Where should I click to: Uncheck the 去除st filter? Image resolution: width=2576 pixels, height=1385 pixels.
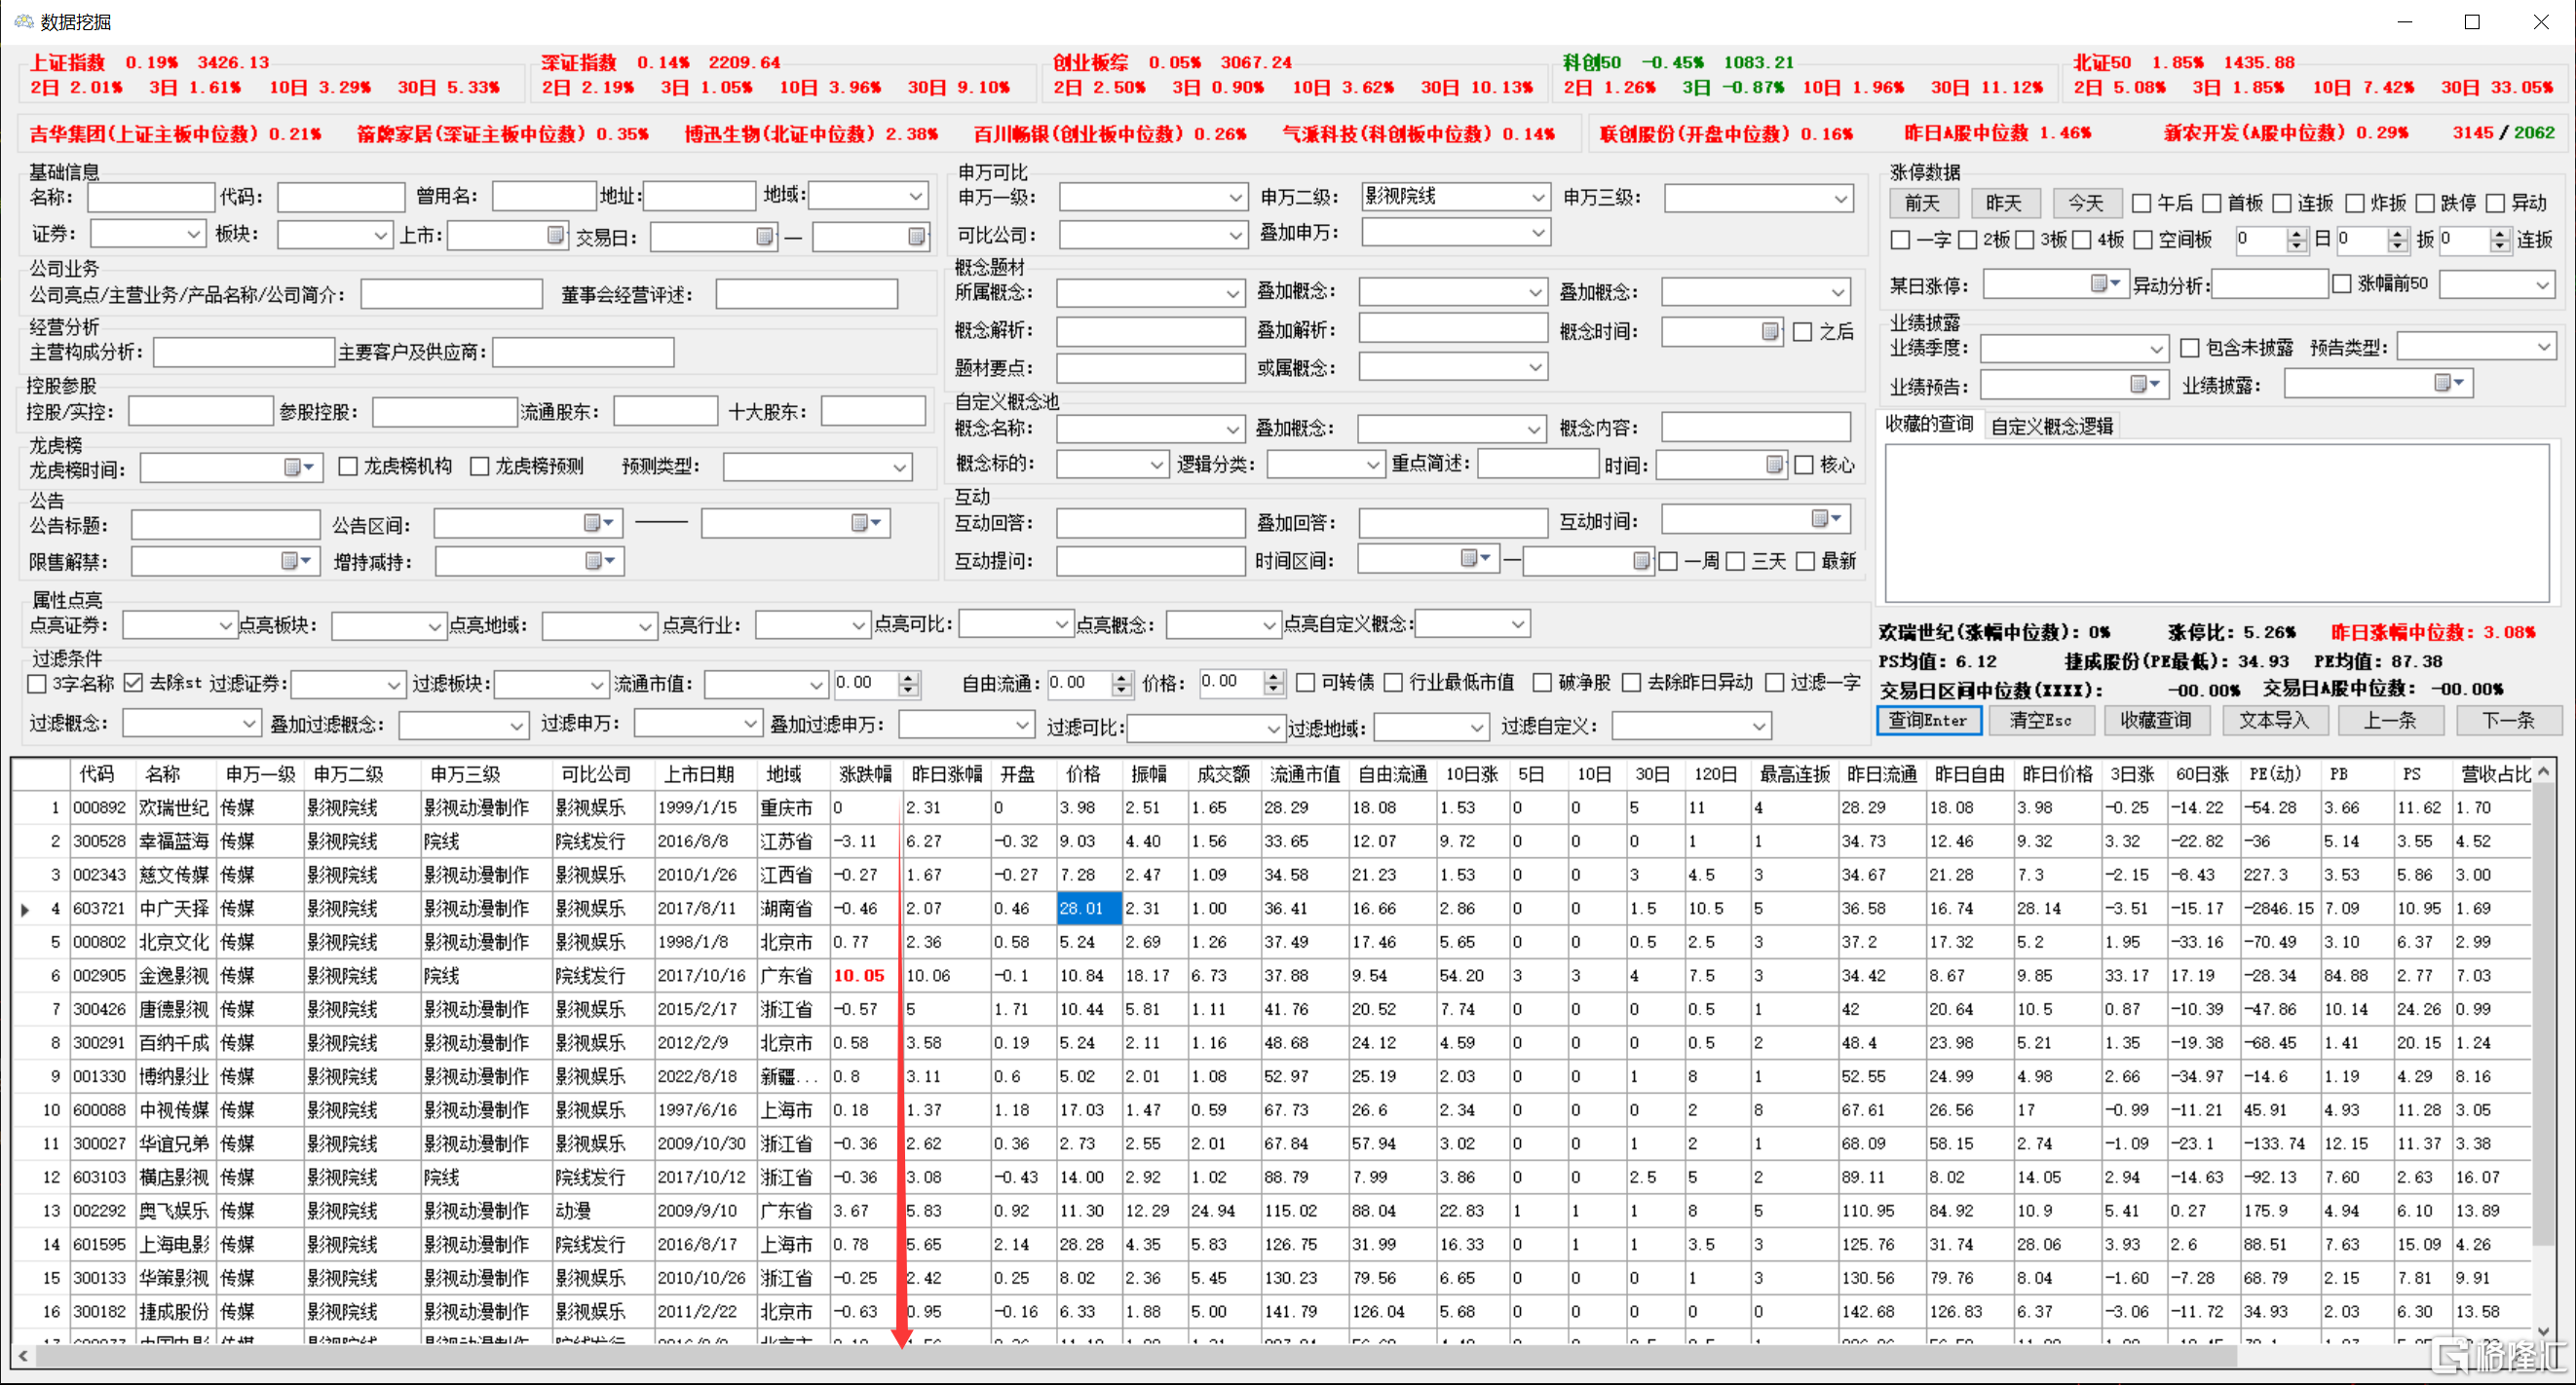click(x=133, y=683)
